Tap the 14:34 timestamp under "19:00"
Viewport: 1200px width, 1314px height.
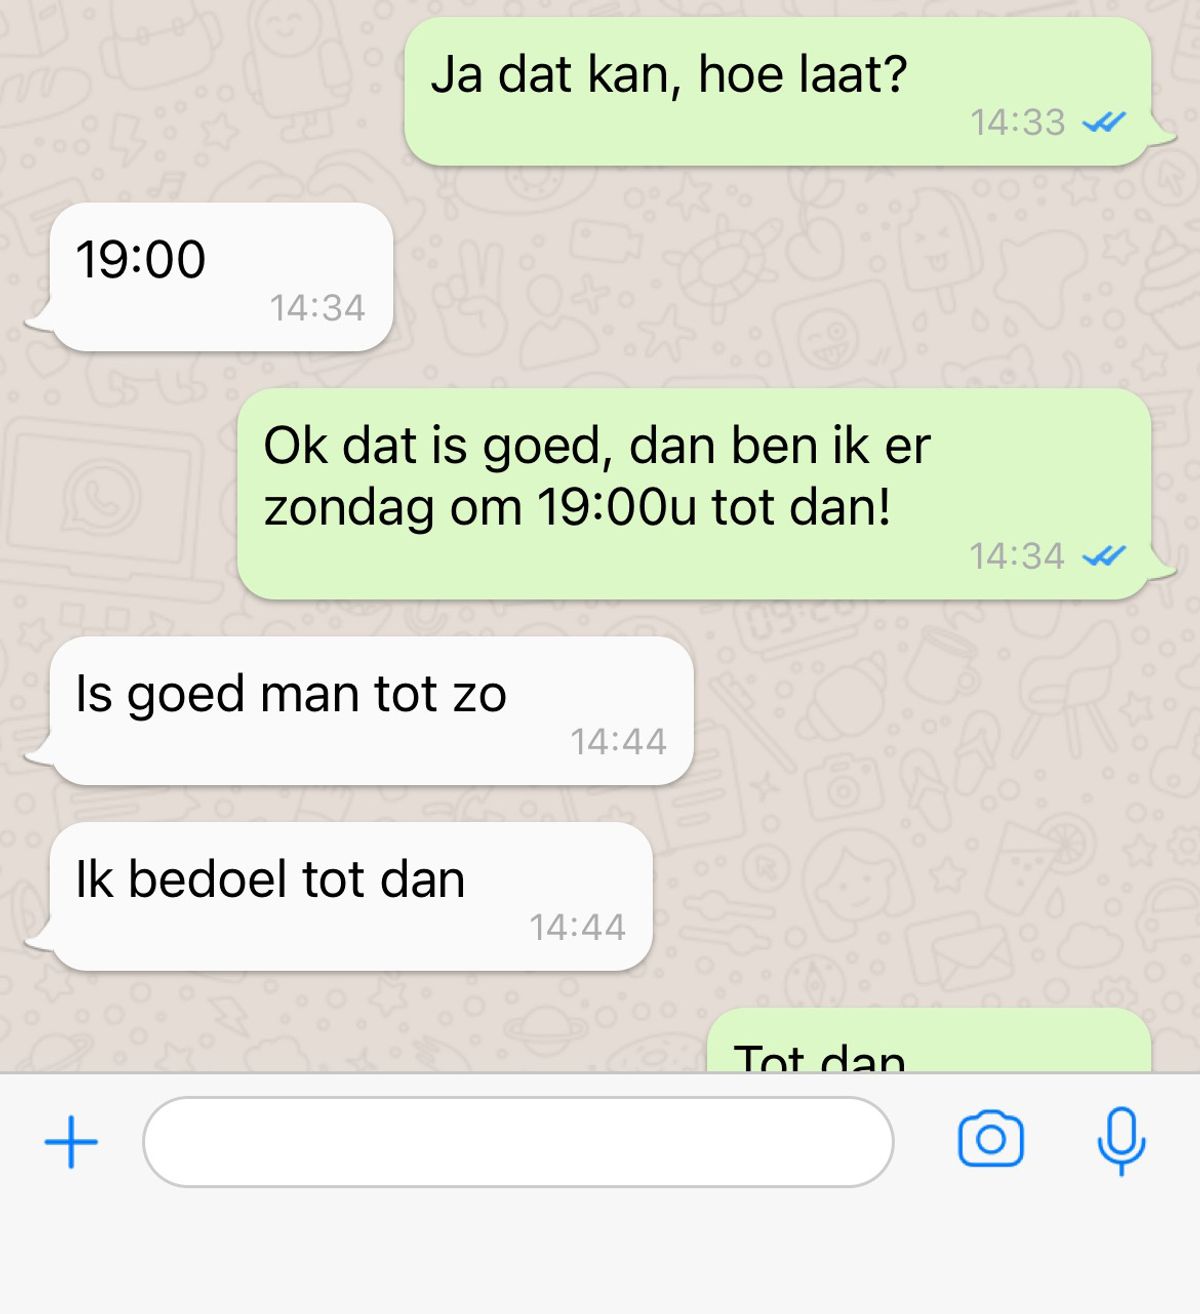coord(317,307)
